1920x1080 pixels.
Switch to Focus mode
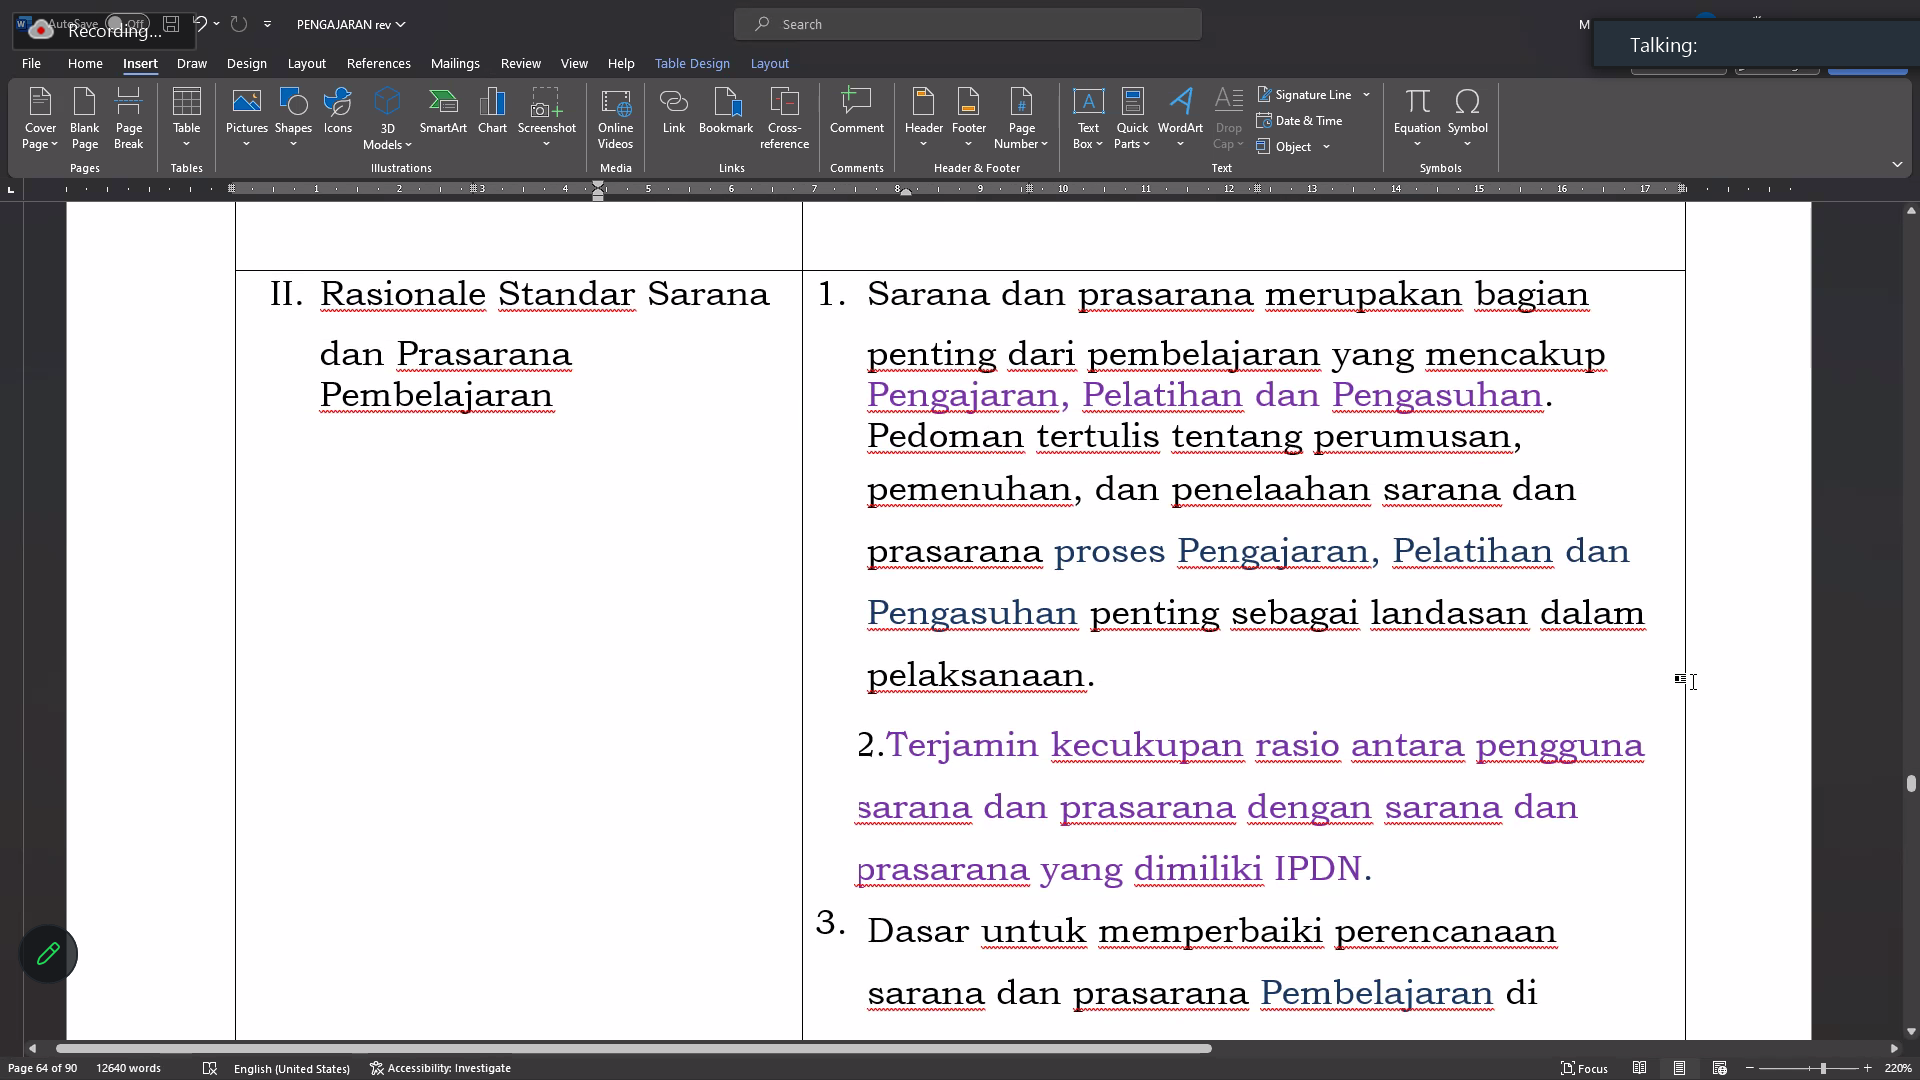pos(1584,1068)
